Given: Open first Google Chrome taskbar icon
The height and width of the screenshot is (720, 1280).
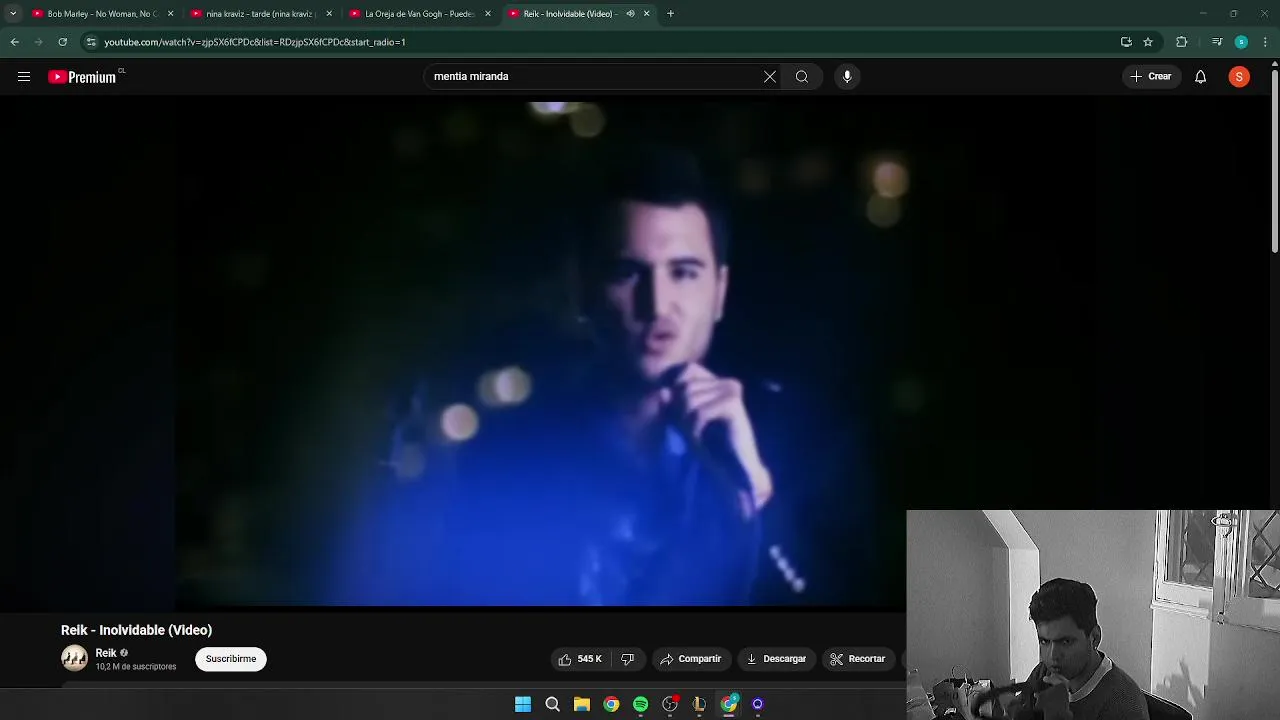Looking at the screenshot, I should (x=611, y=704).
